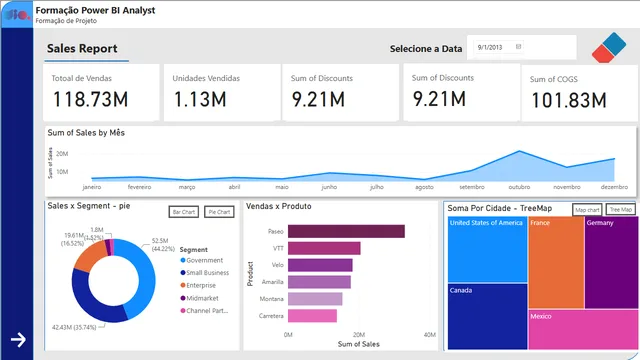Viewport: 640px width, 360px height.
Task: Click the Unidades Vendidas 1.13M card
Action: (222, 92)
